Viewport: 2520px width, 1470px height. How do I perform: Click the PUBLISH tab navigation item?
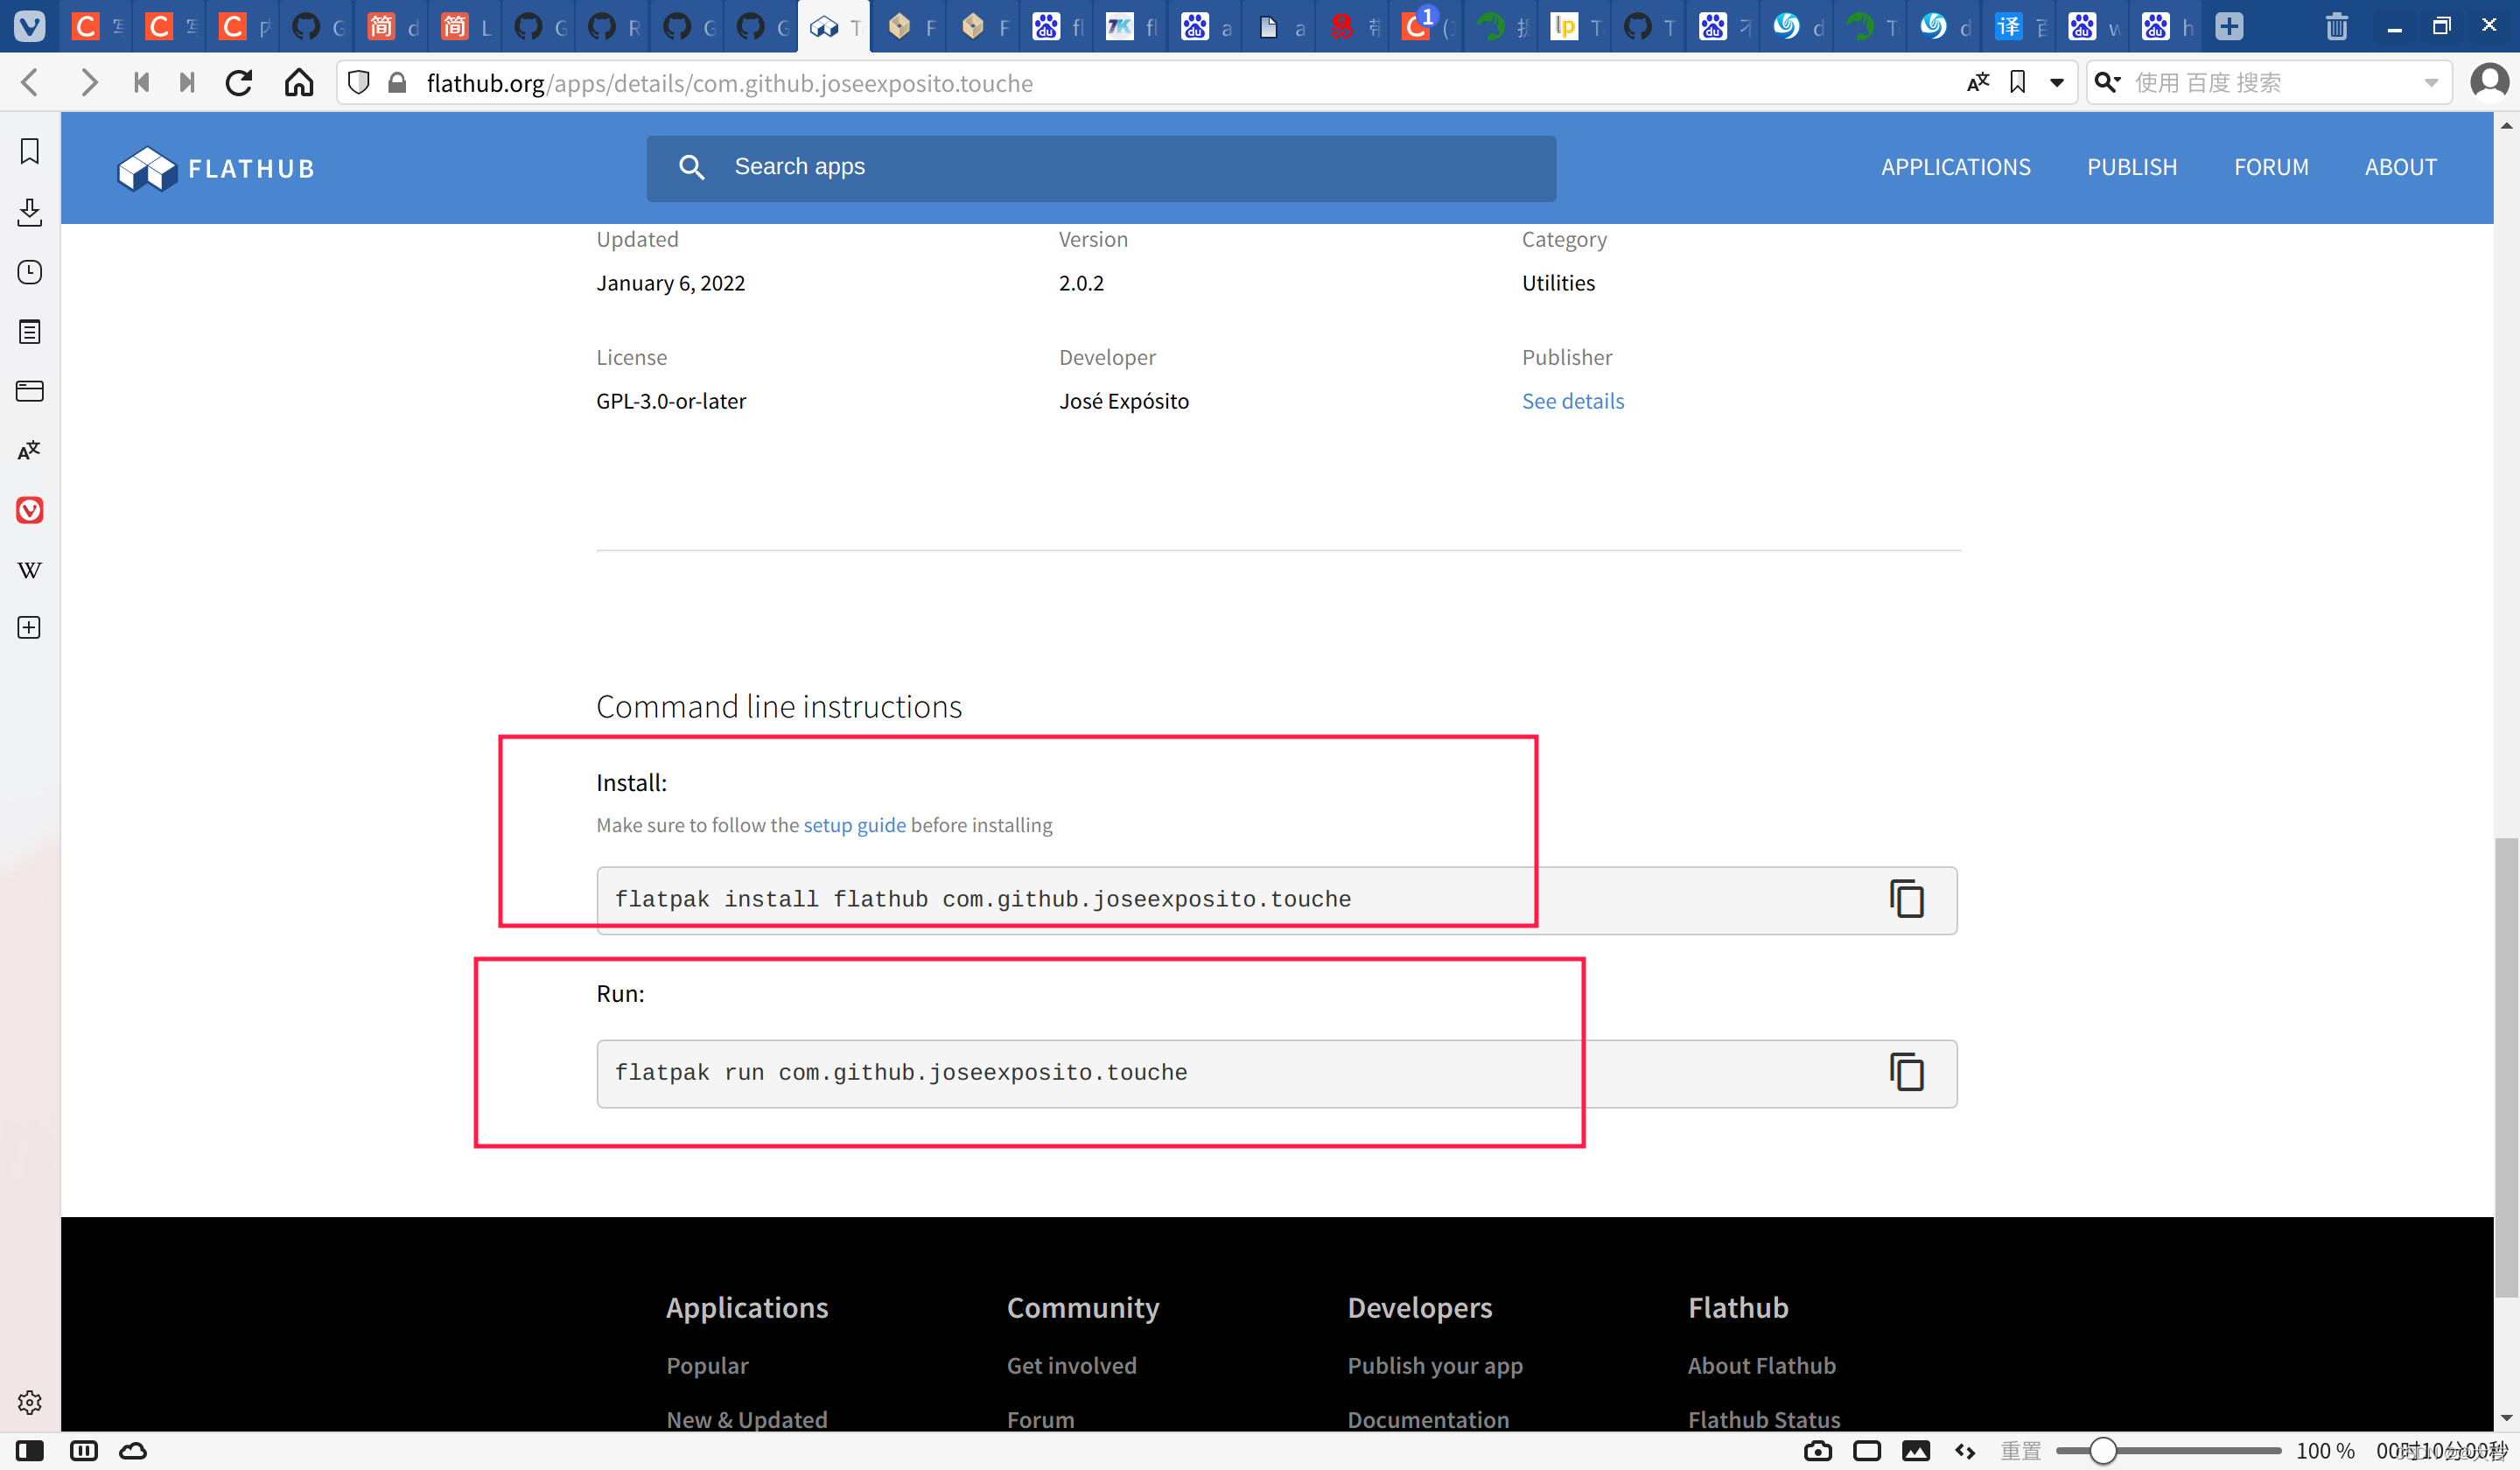[x=2131, y=164]
